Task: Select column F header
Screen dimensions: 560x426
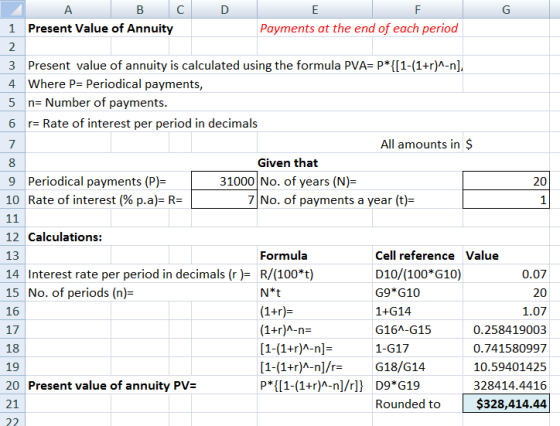Action: [x=418, y=9]
